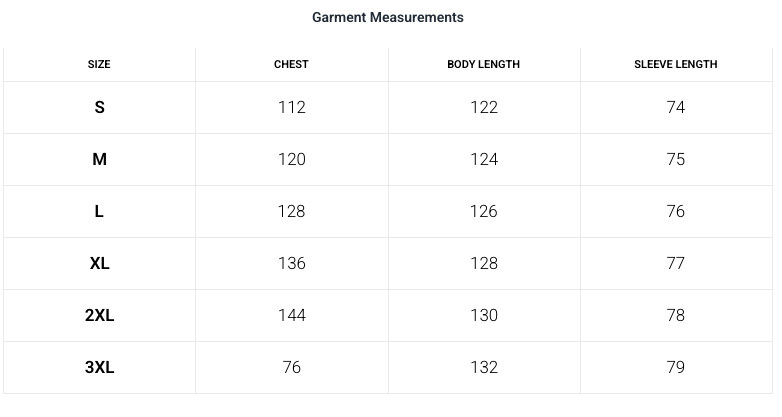Click sleeve length value 77
The height and width of the screenshot is (417, 782).
click(675, 263)
